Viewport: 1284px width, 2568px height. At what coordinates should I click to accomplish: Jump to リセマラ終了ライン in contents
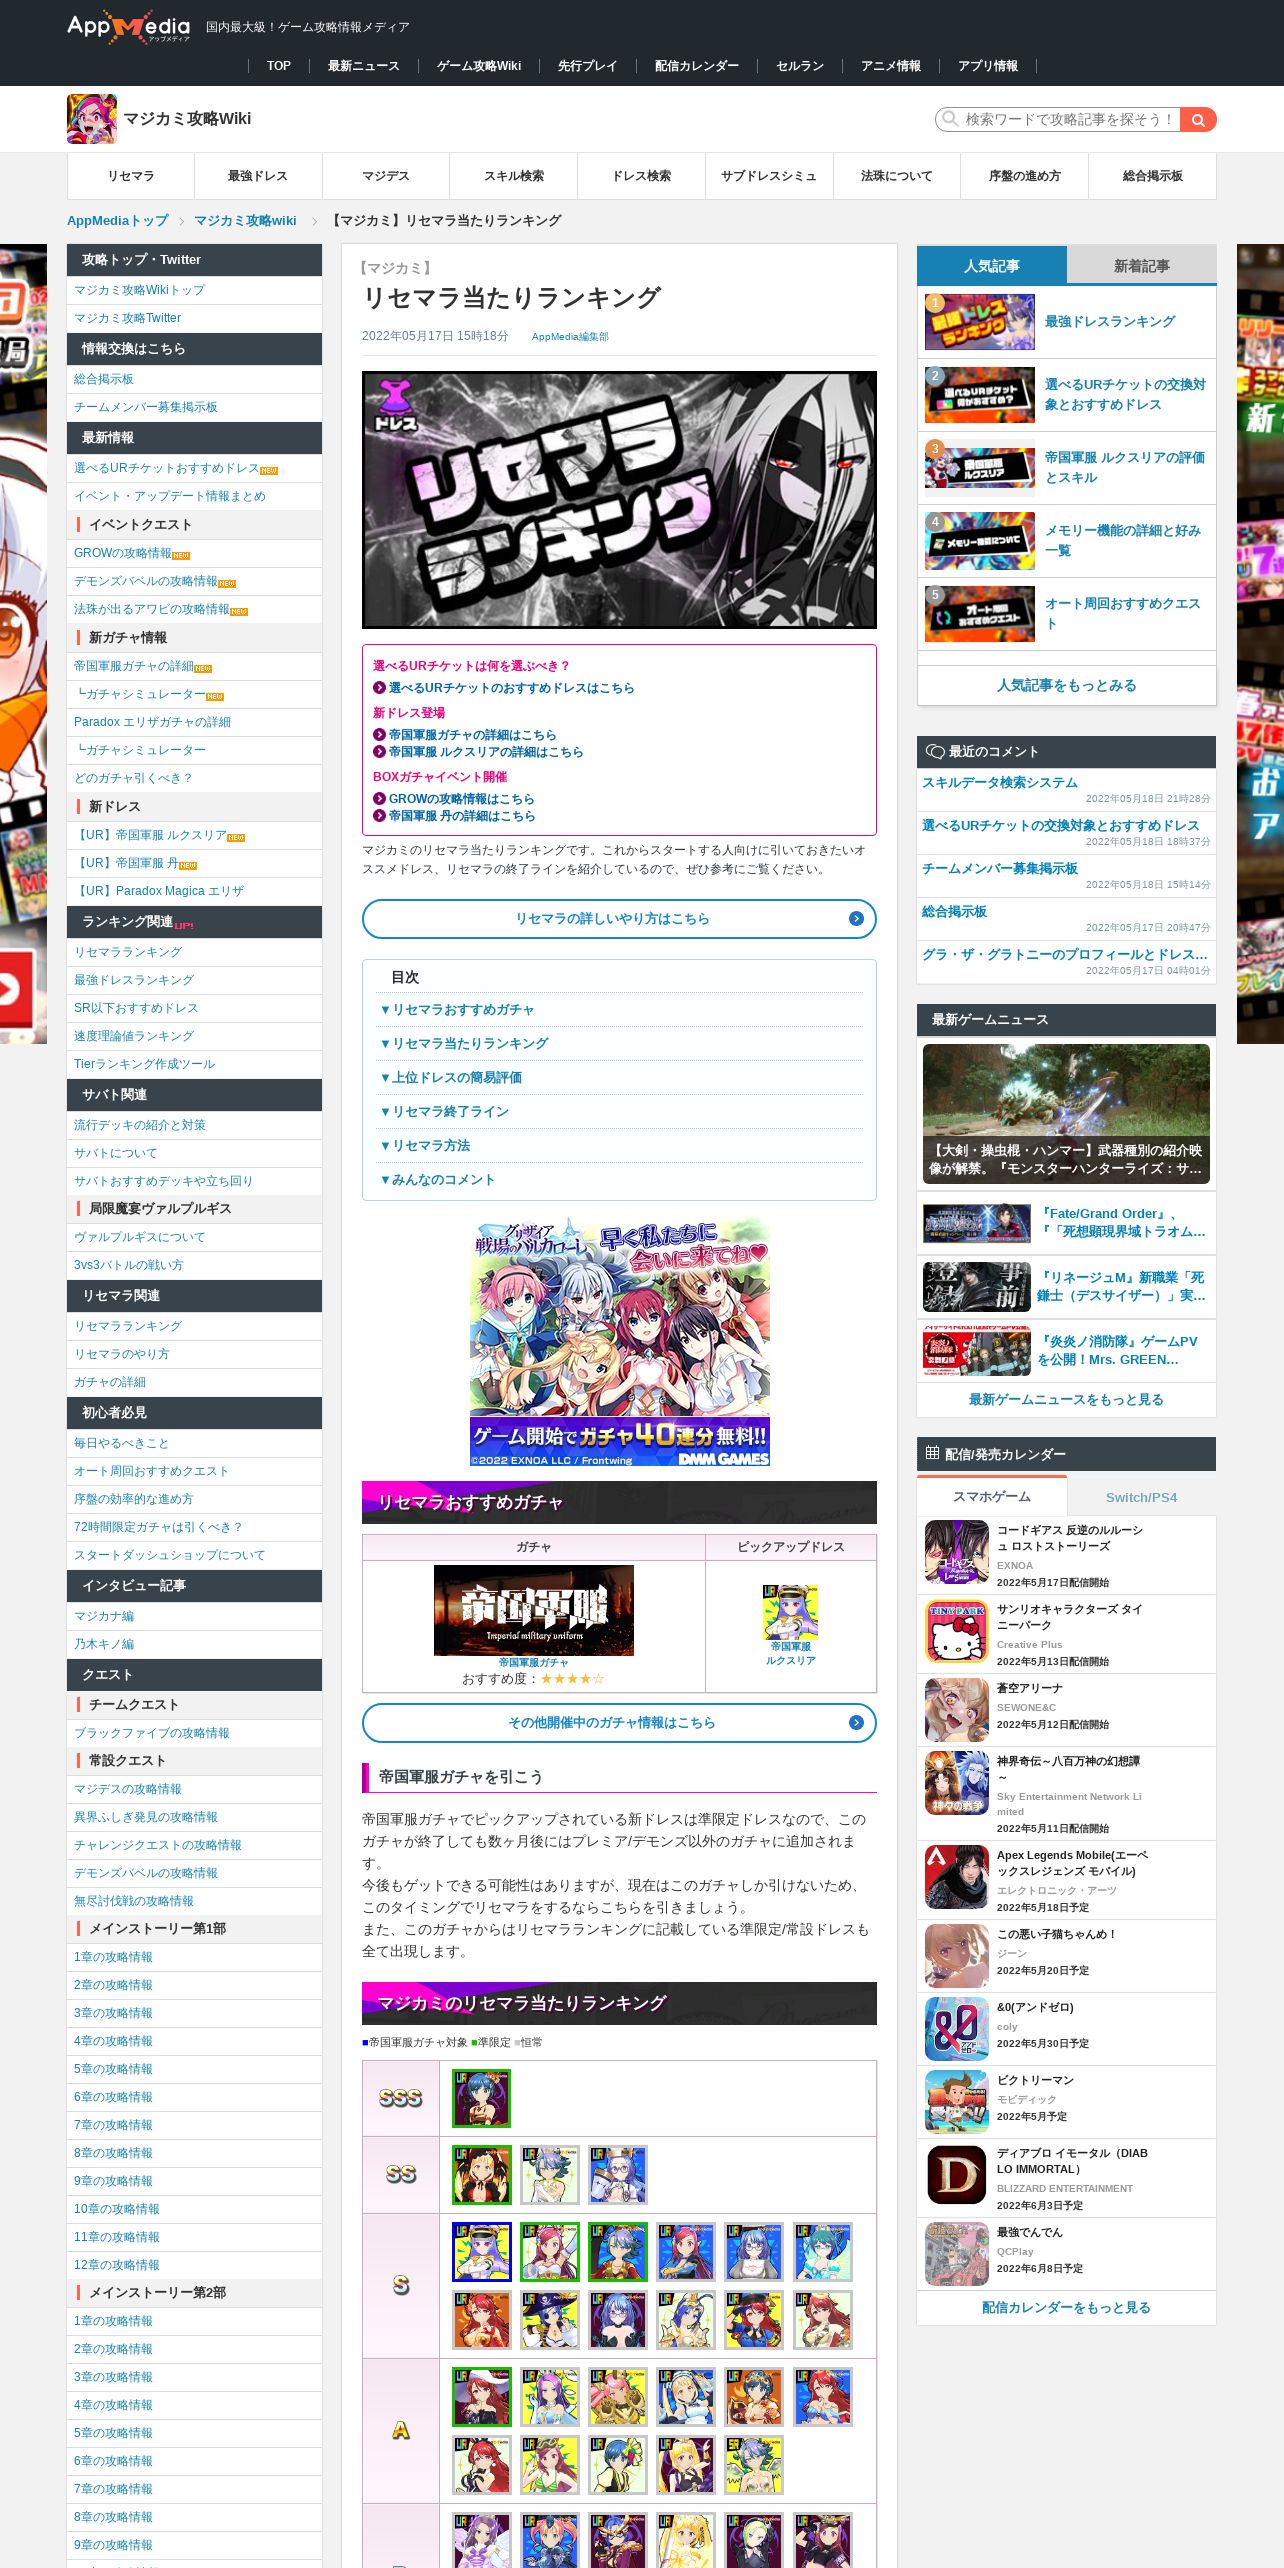tap(449, 1112)
